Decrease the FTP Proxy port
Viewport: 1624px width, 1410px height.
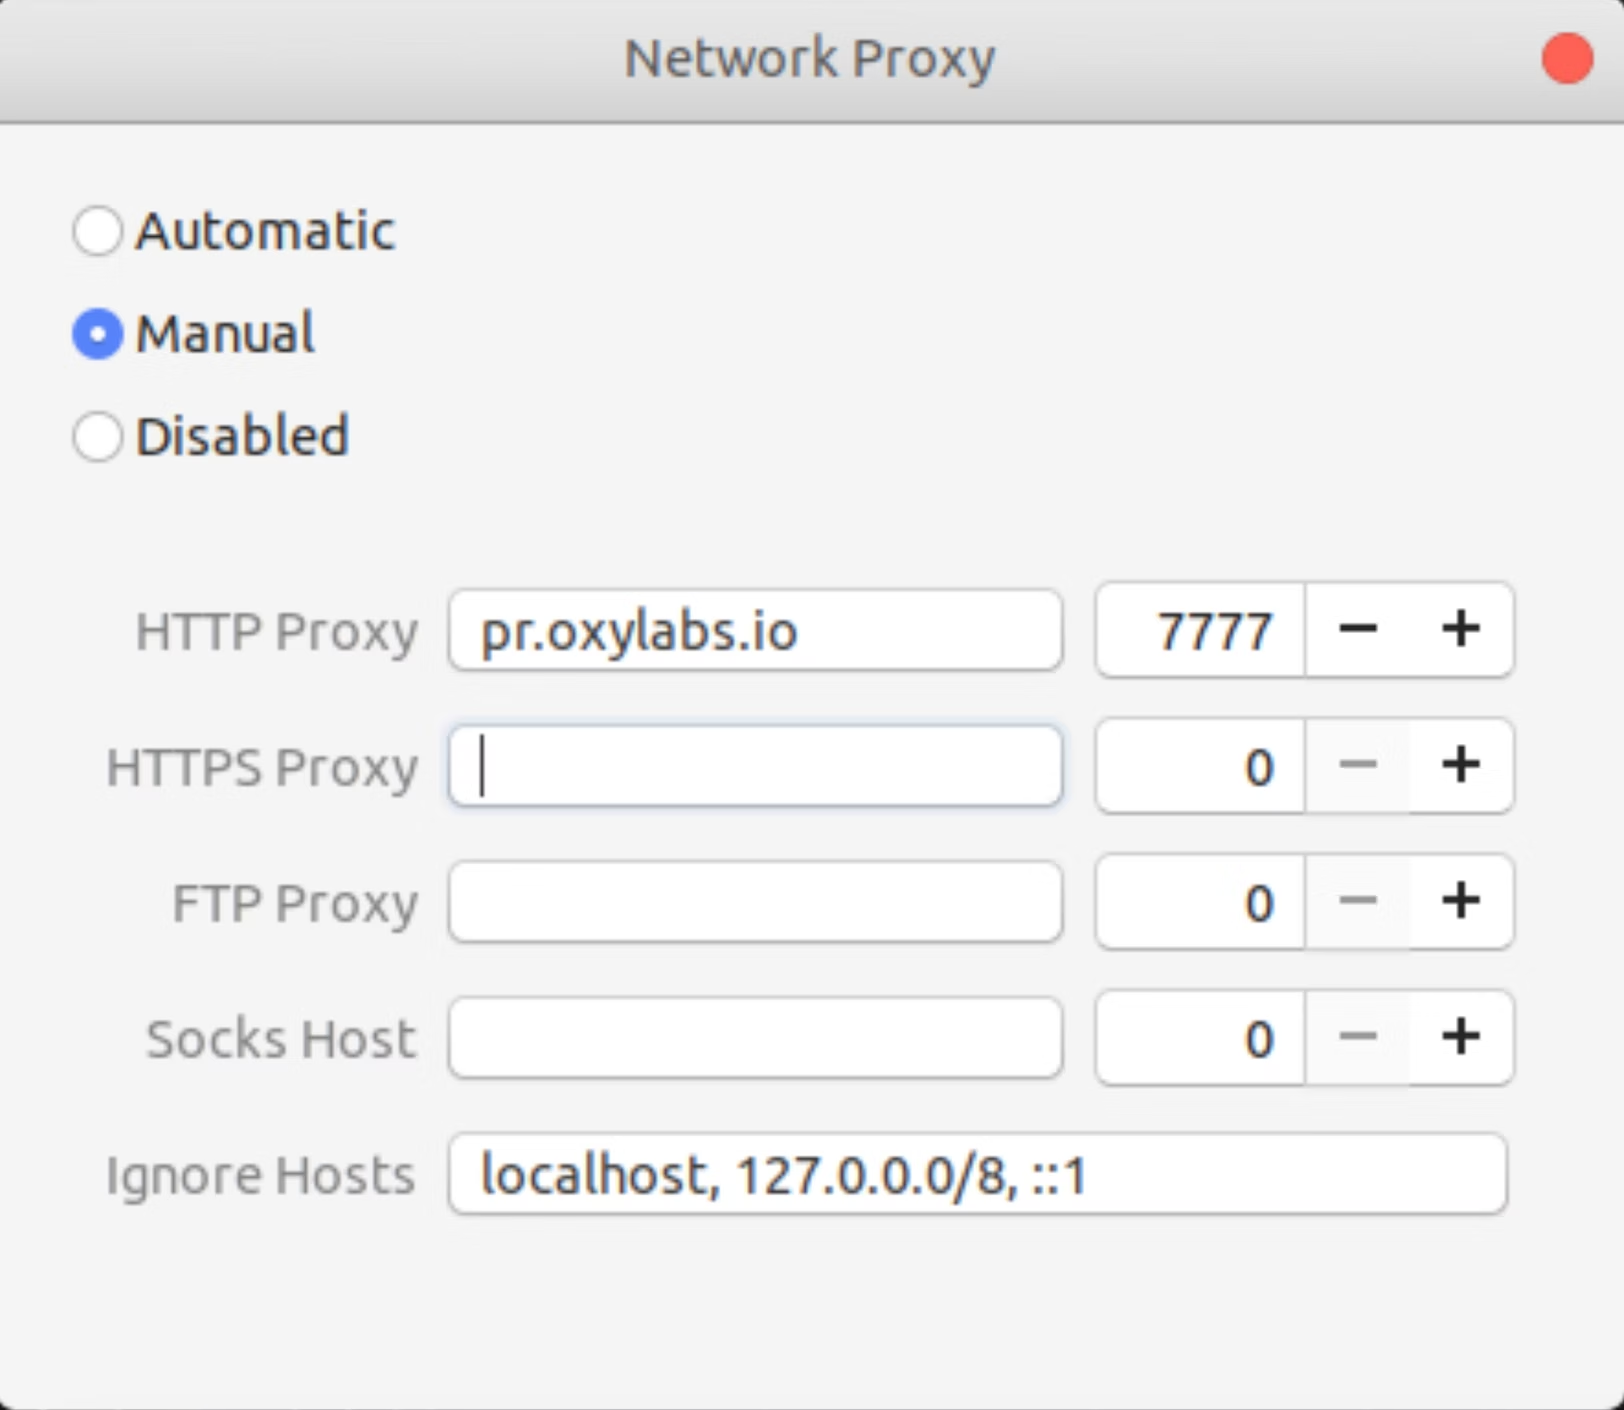click(x=1359, y=902)
